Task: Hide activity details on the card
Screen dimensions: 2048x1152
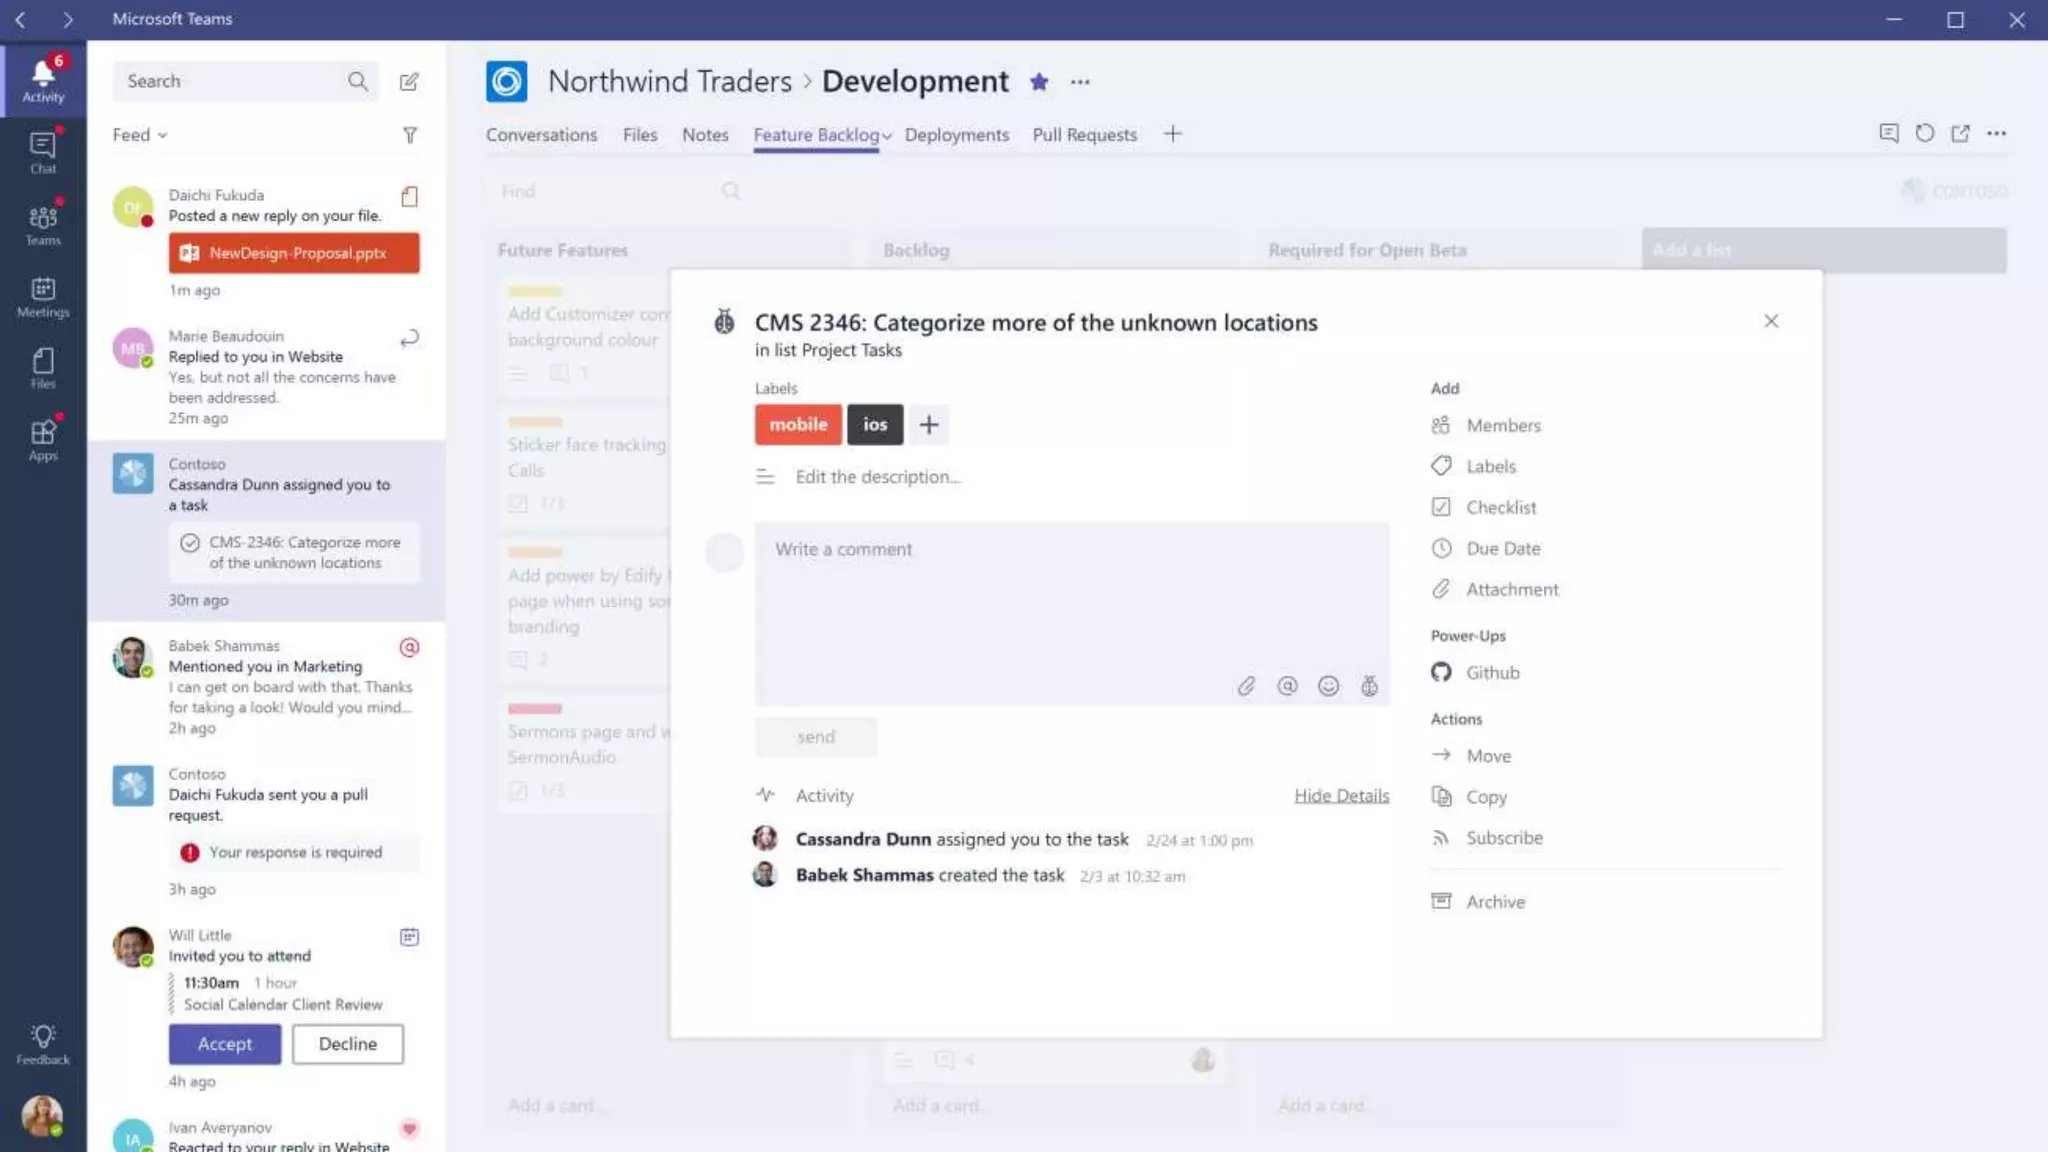Action: click(x=1341, y=796)
